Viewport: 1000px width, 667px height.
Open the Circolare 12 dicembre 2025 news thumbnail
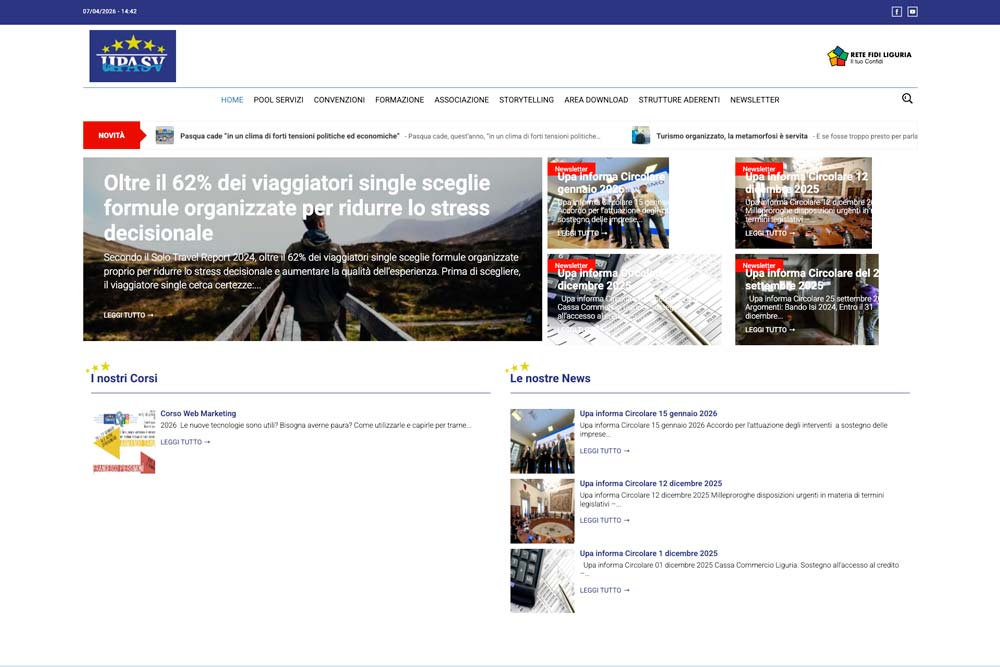point(542,511)
